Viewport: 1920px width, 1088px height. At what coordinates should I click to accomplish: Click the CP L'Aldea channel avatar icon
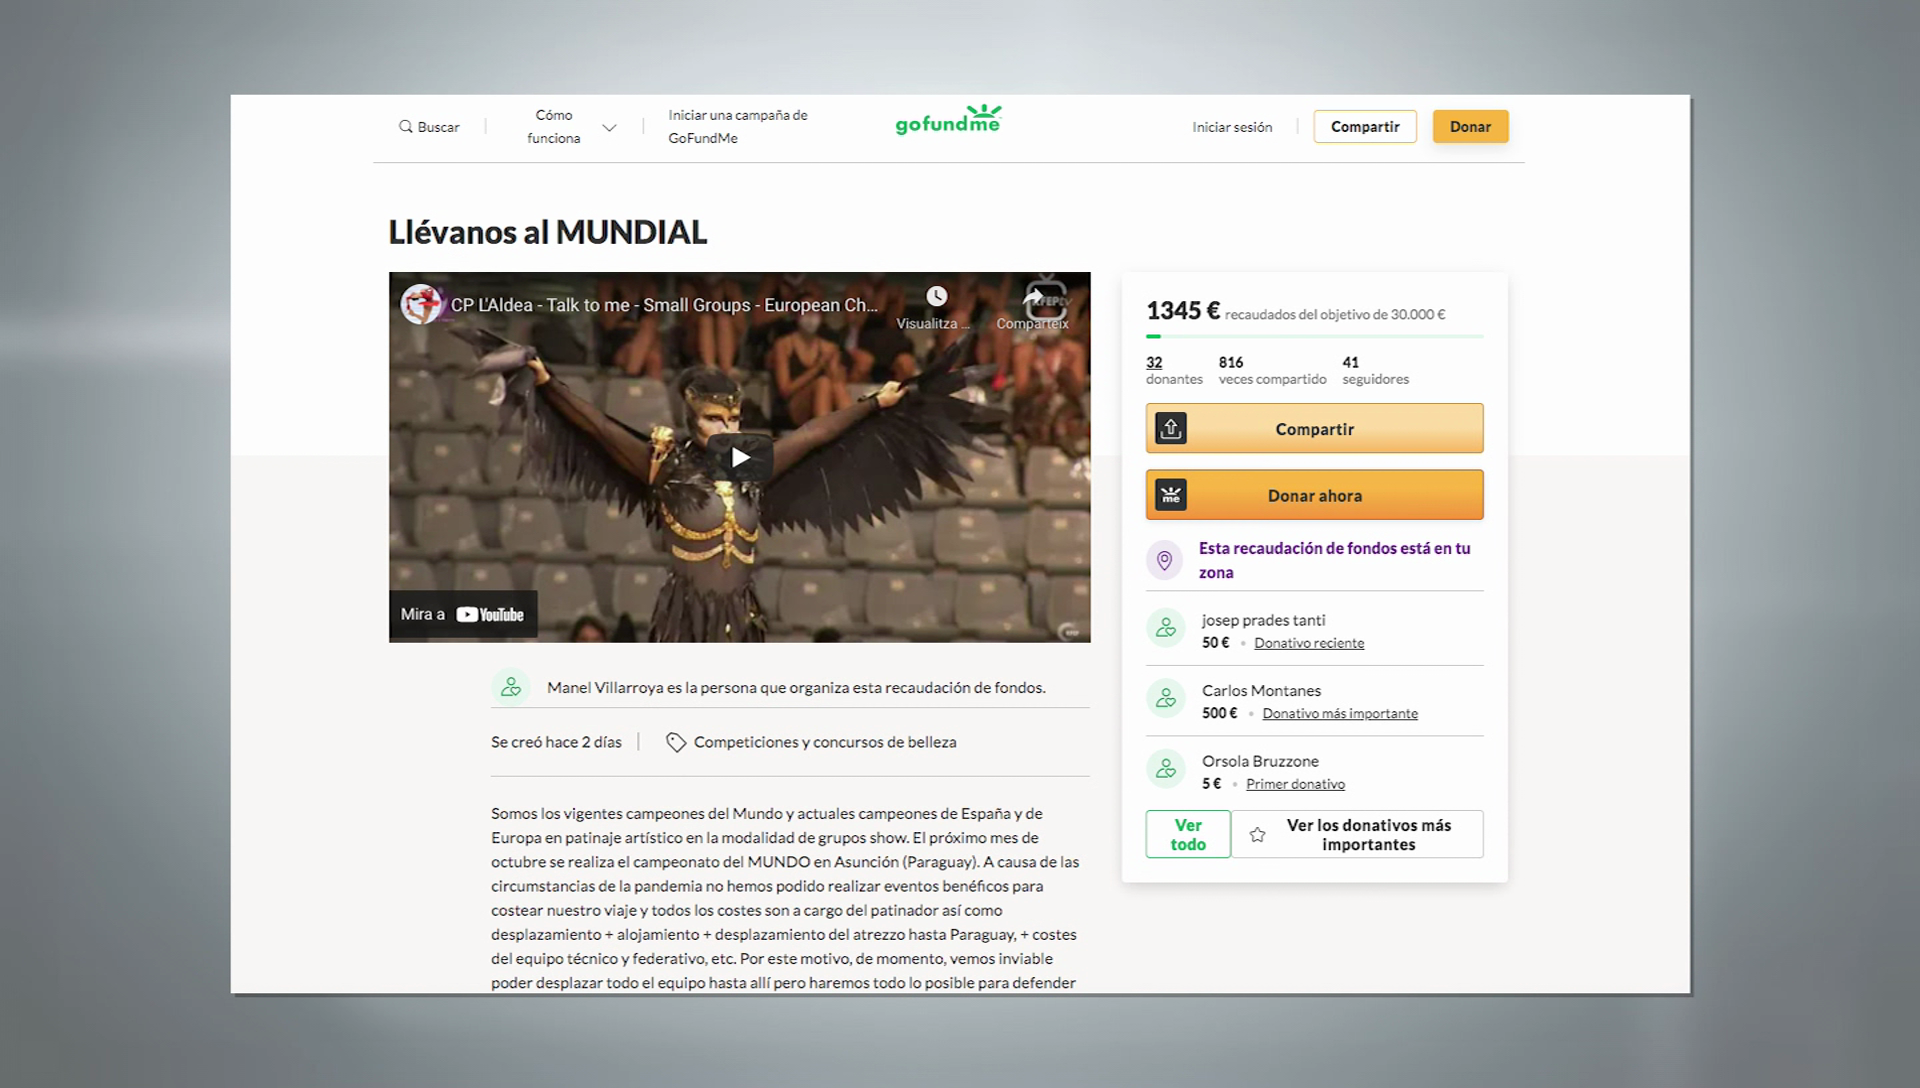pyautogui.click(x=421, y=304)
